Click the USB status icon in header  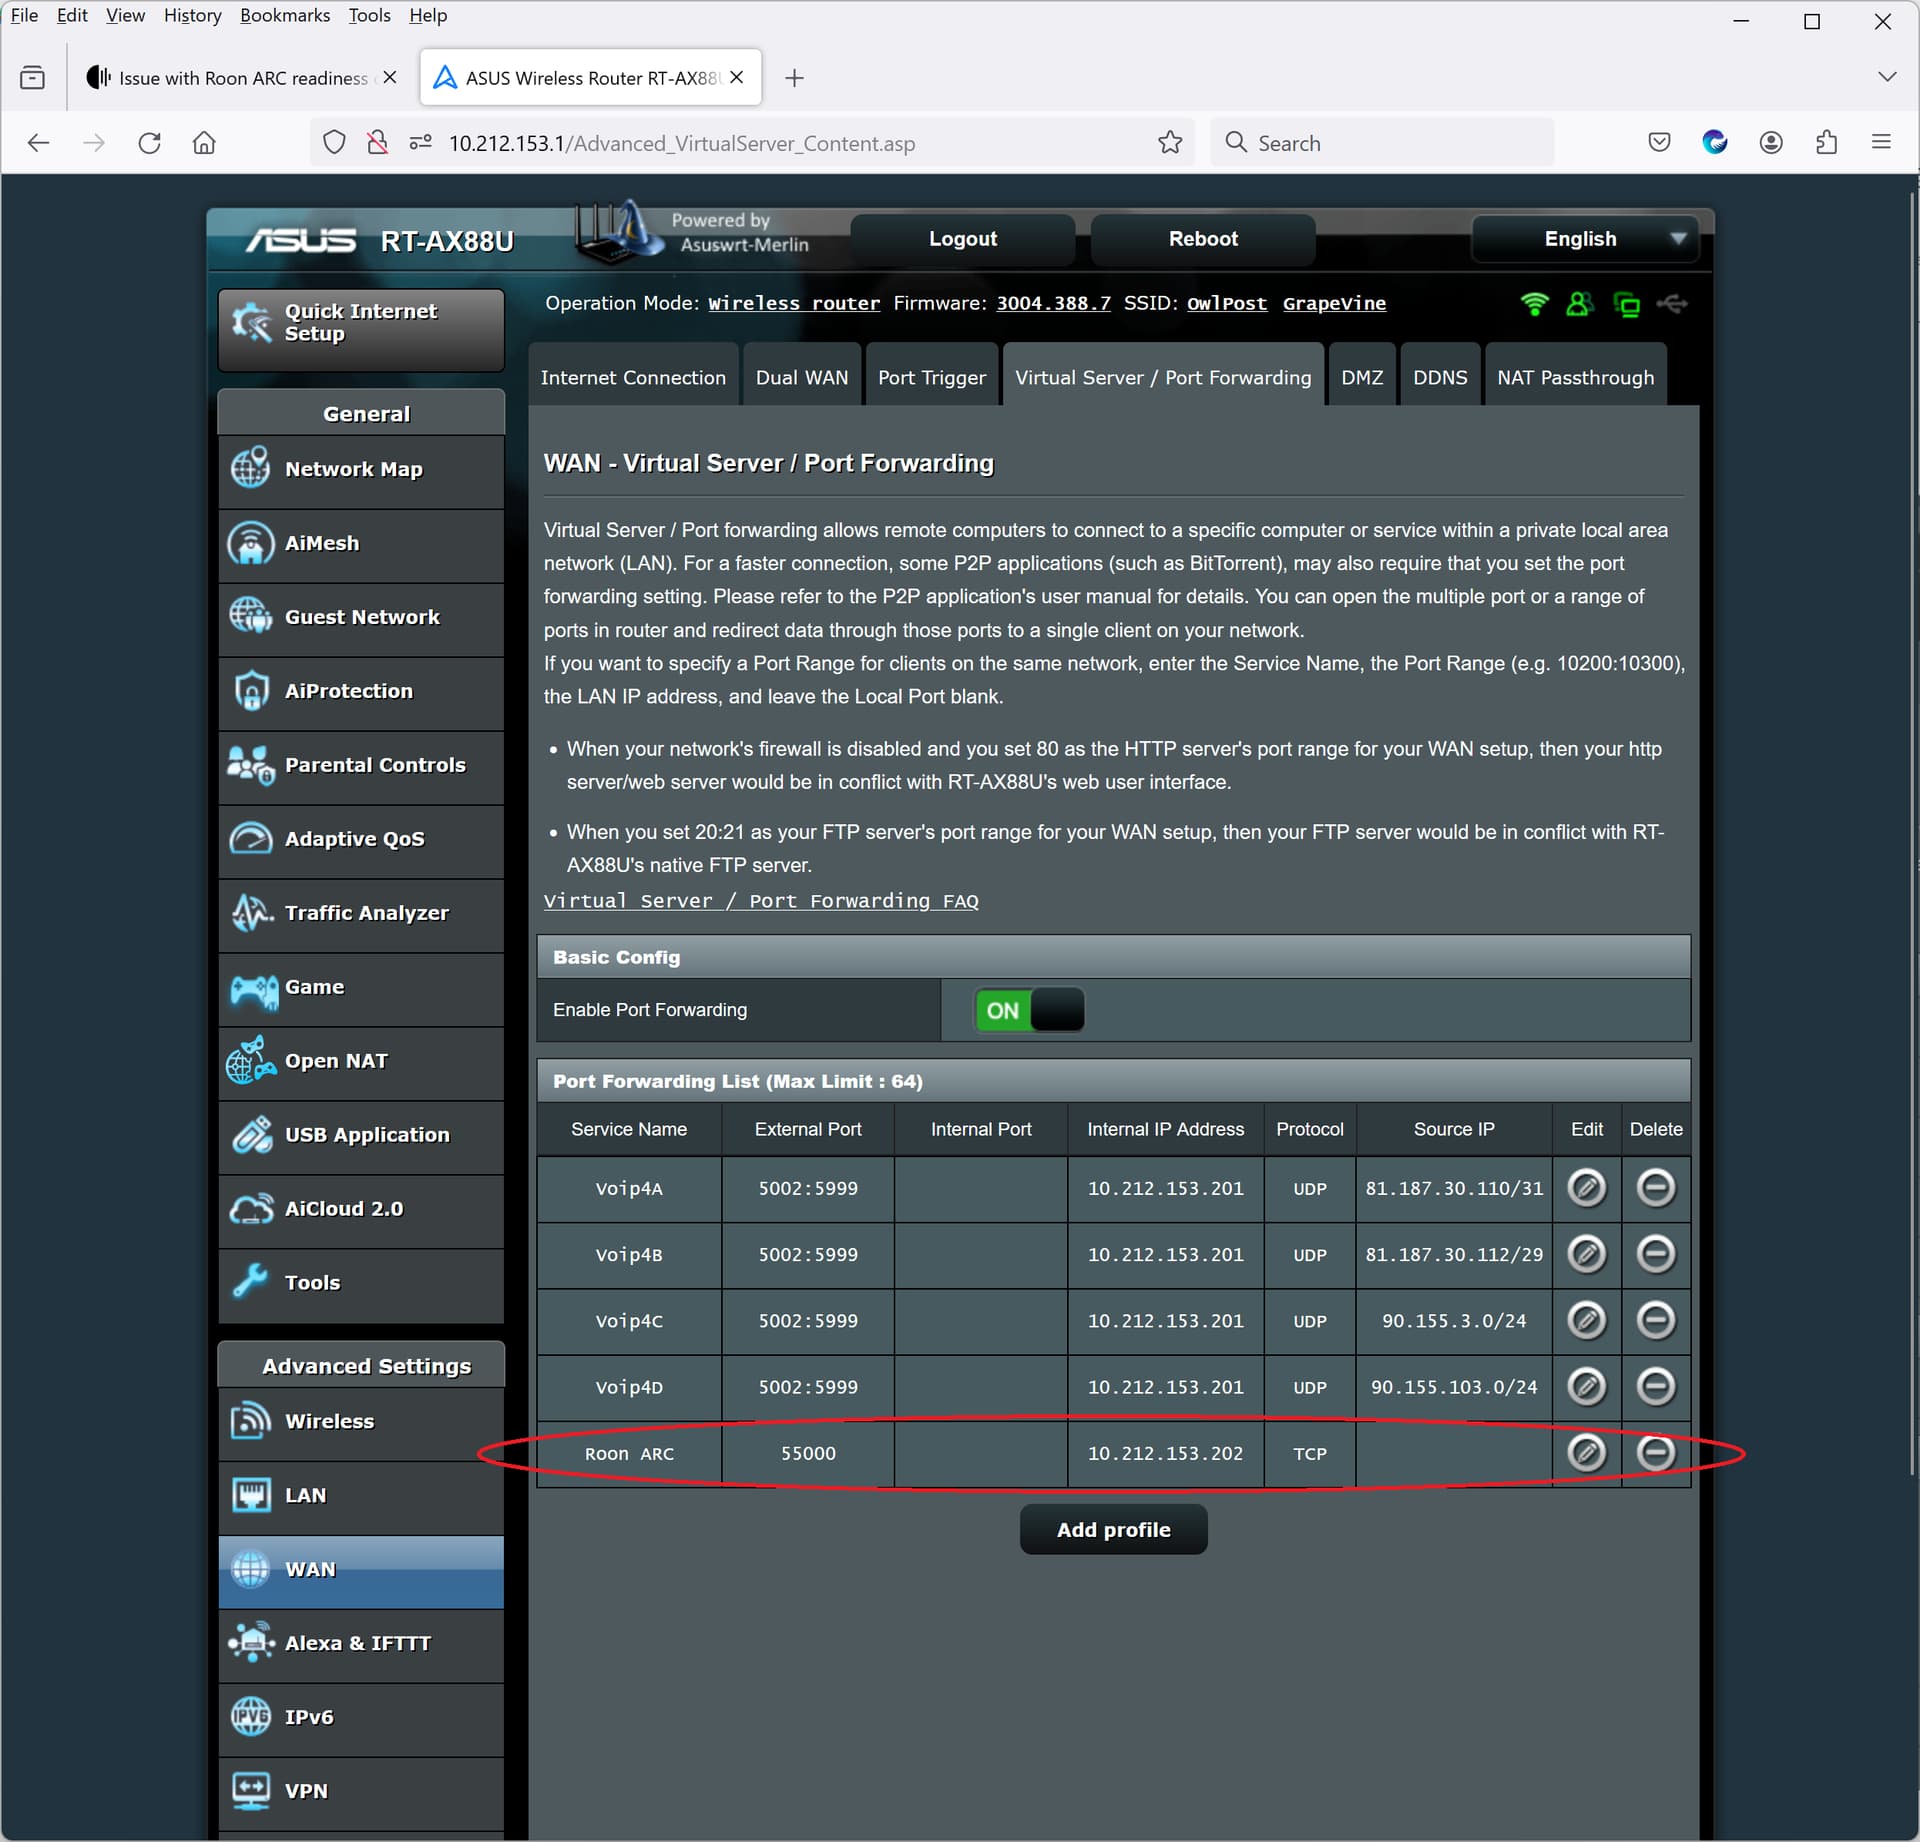point(1672,303)
